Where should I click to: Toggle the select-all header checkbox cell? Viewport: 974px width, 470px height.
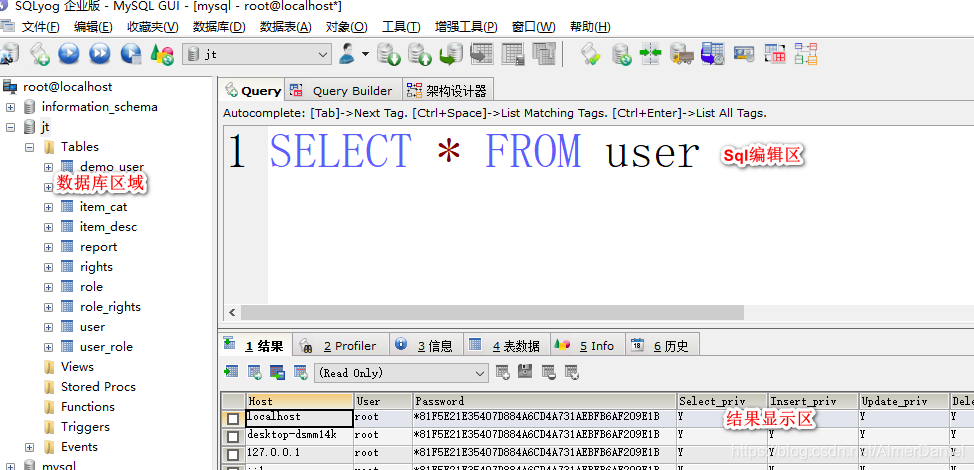(233, 401)
